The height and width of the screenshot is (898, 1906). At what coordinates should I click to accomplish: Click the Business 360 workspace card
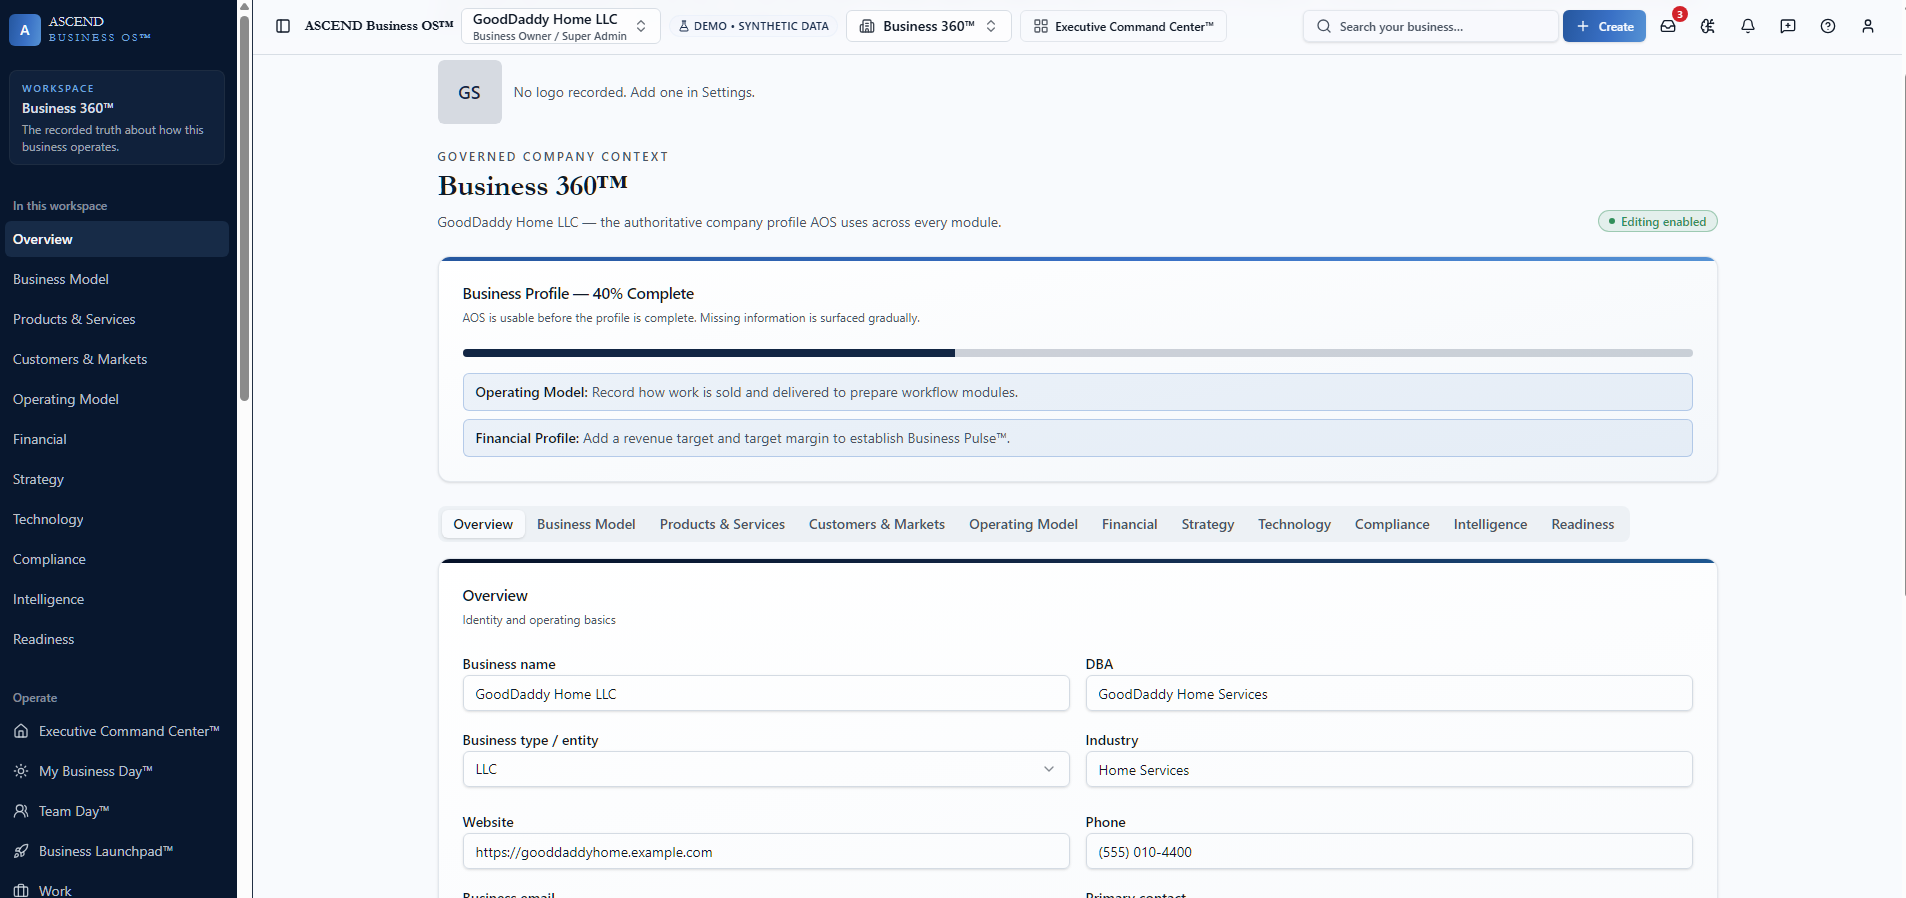pyautogui.click(x=116, y=117)
